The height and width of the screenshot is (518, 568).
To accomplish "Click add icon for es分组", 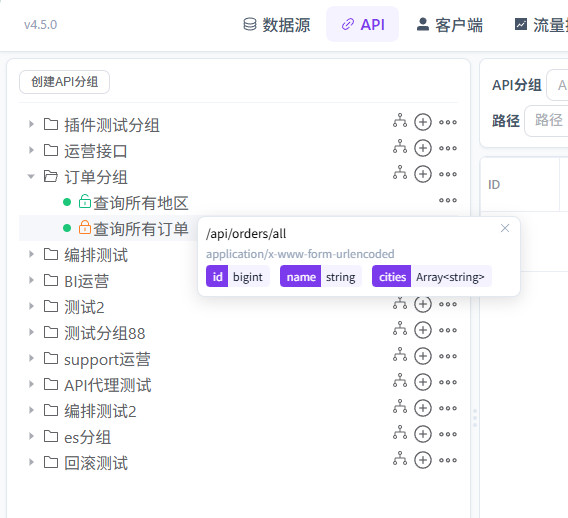I will click(x=423, y=434).
